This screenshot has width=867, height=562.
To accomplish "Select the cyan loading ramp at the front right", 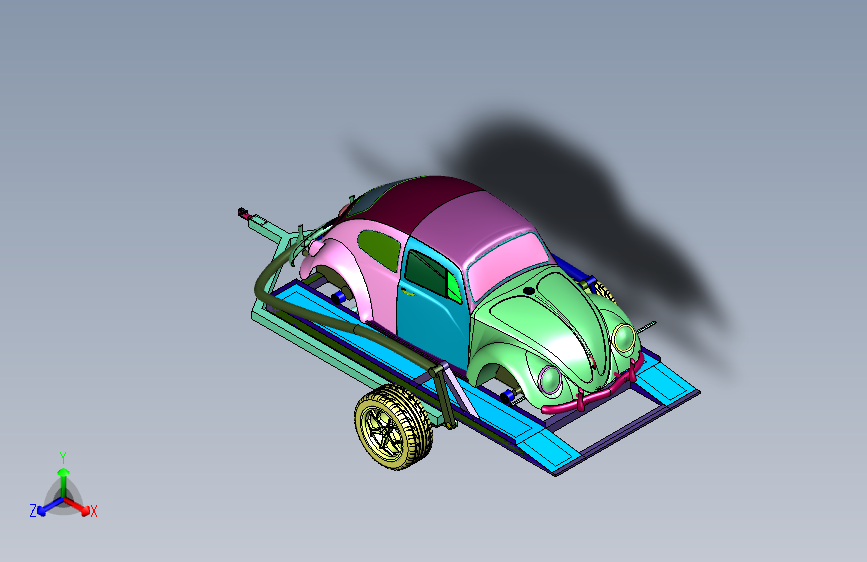I will (x=666, y=380).
